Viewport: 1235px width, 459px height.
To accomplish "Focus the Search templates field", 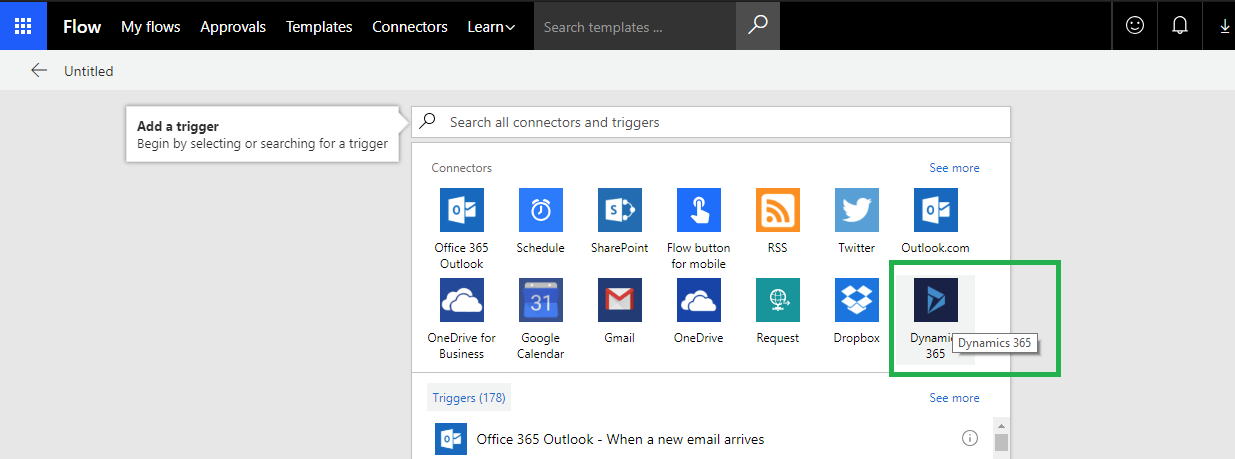I will pyautogui.click(x=635, y=27).
